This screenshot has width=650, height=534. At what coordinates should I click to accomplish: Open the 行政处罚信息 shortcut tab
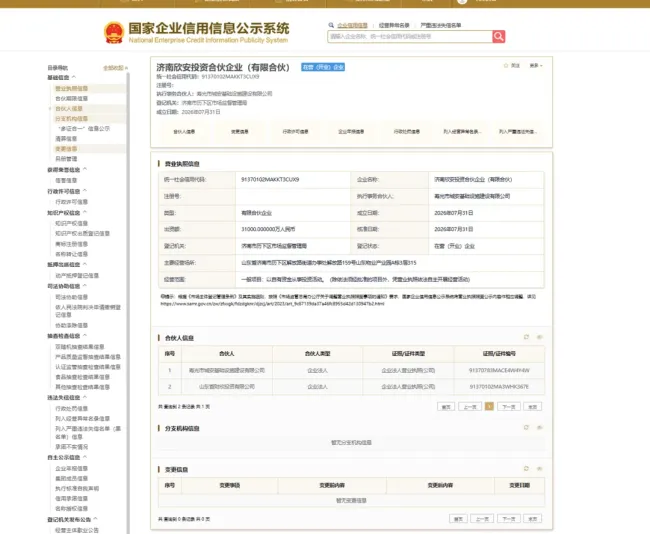click(x=407, y=132)
